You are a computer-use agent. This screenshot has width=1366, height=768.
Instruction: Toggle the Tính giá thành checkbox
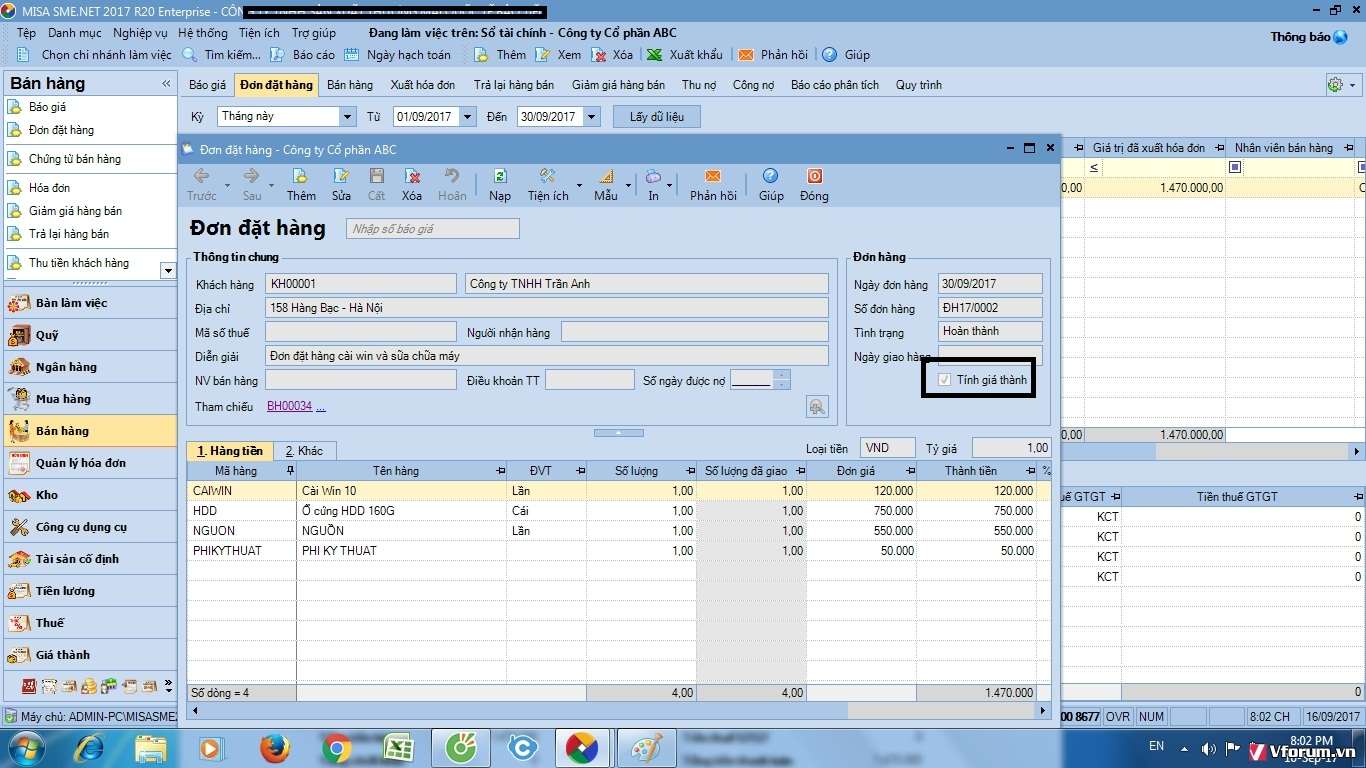[x=944, y=380]
